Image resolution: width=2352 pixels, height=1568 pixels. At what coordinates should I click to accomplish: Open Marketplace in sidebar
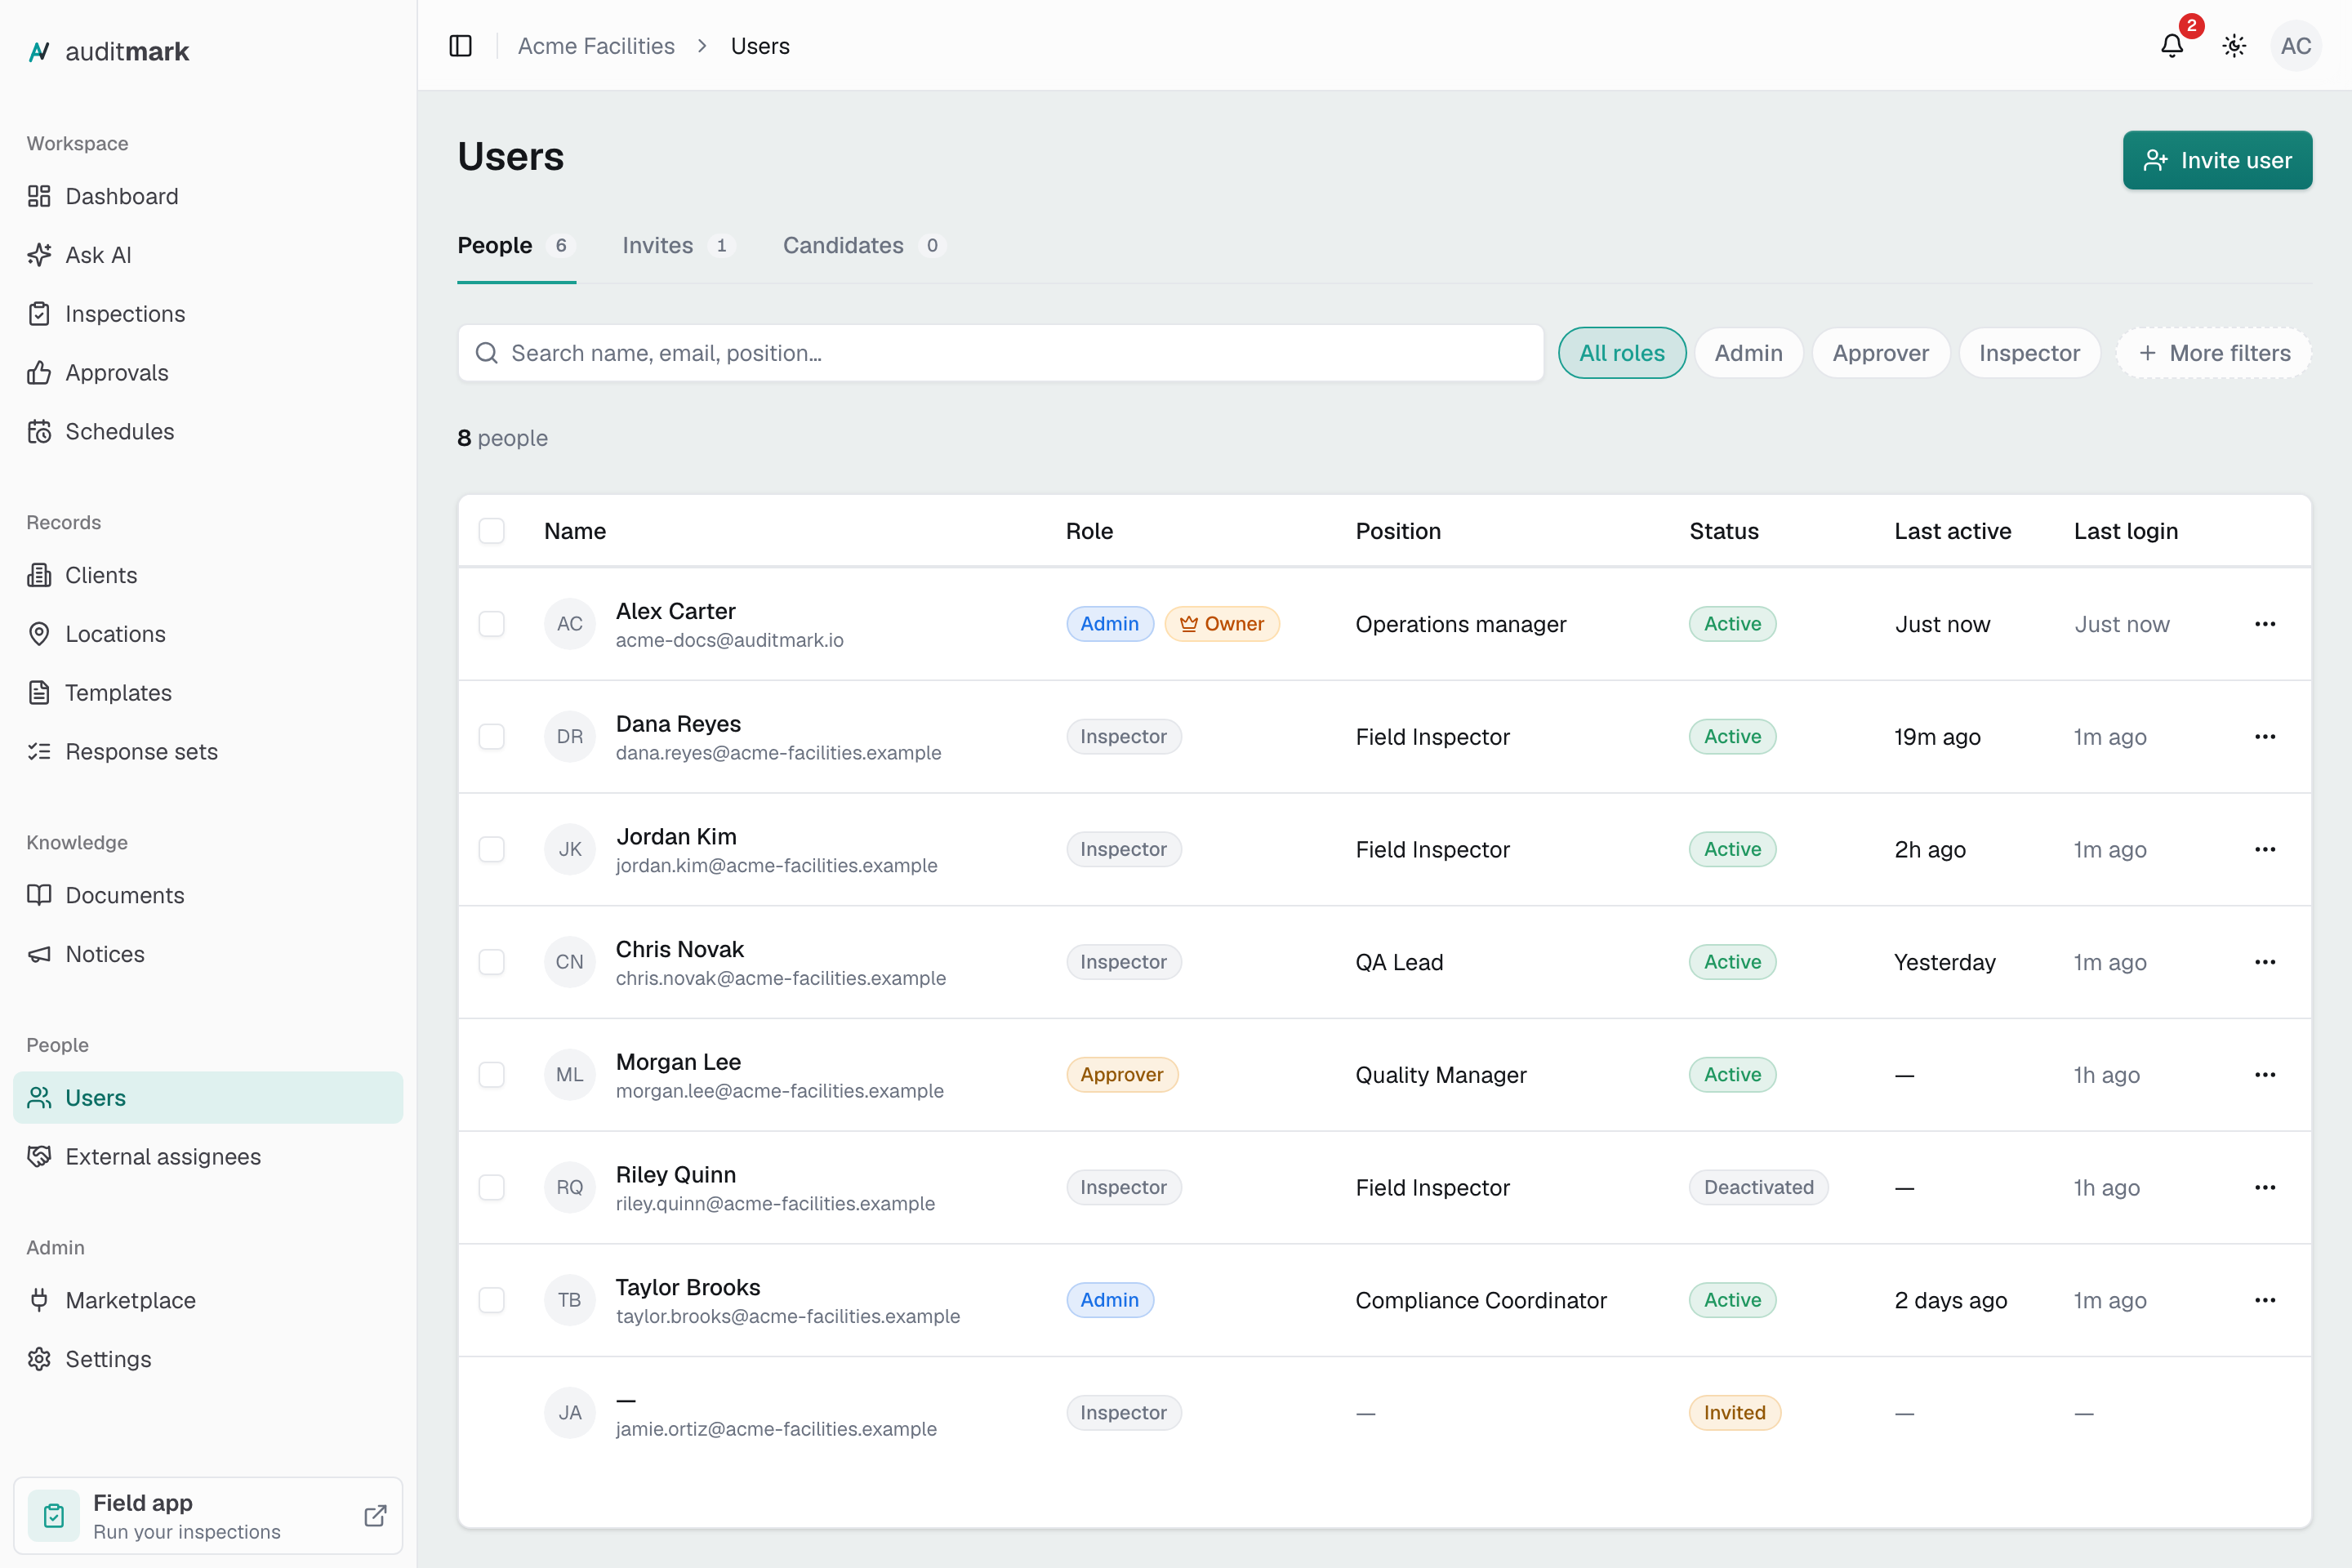point(208,1300)
